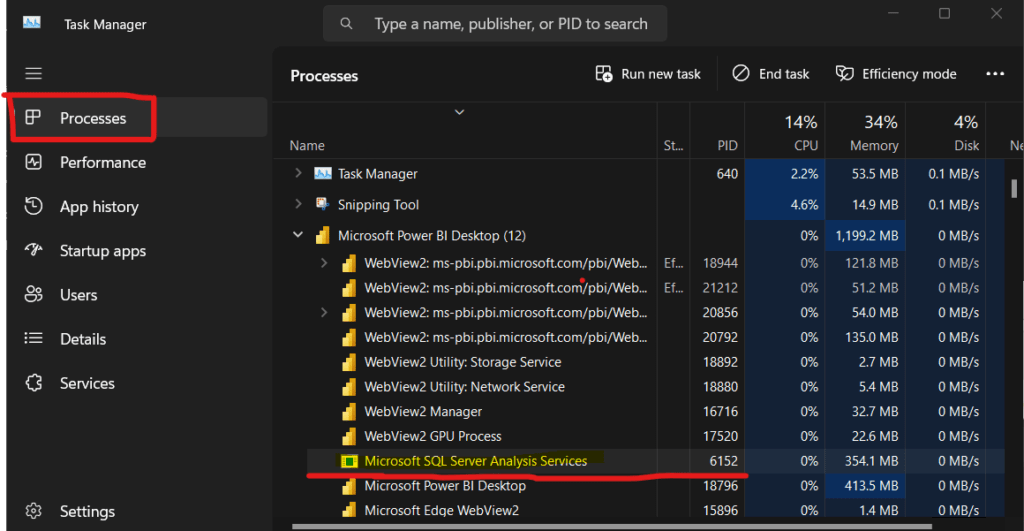The image size is (1024, 531).
Task: Select the Microsoft Power BI Desktop row PID 18796
Action: click(x=655, y=486)
